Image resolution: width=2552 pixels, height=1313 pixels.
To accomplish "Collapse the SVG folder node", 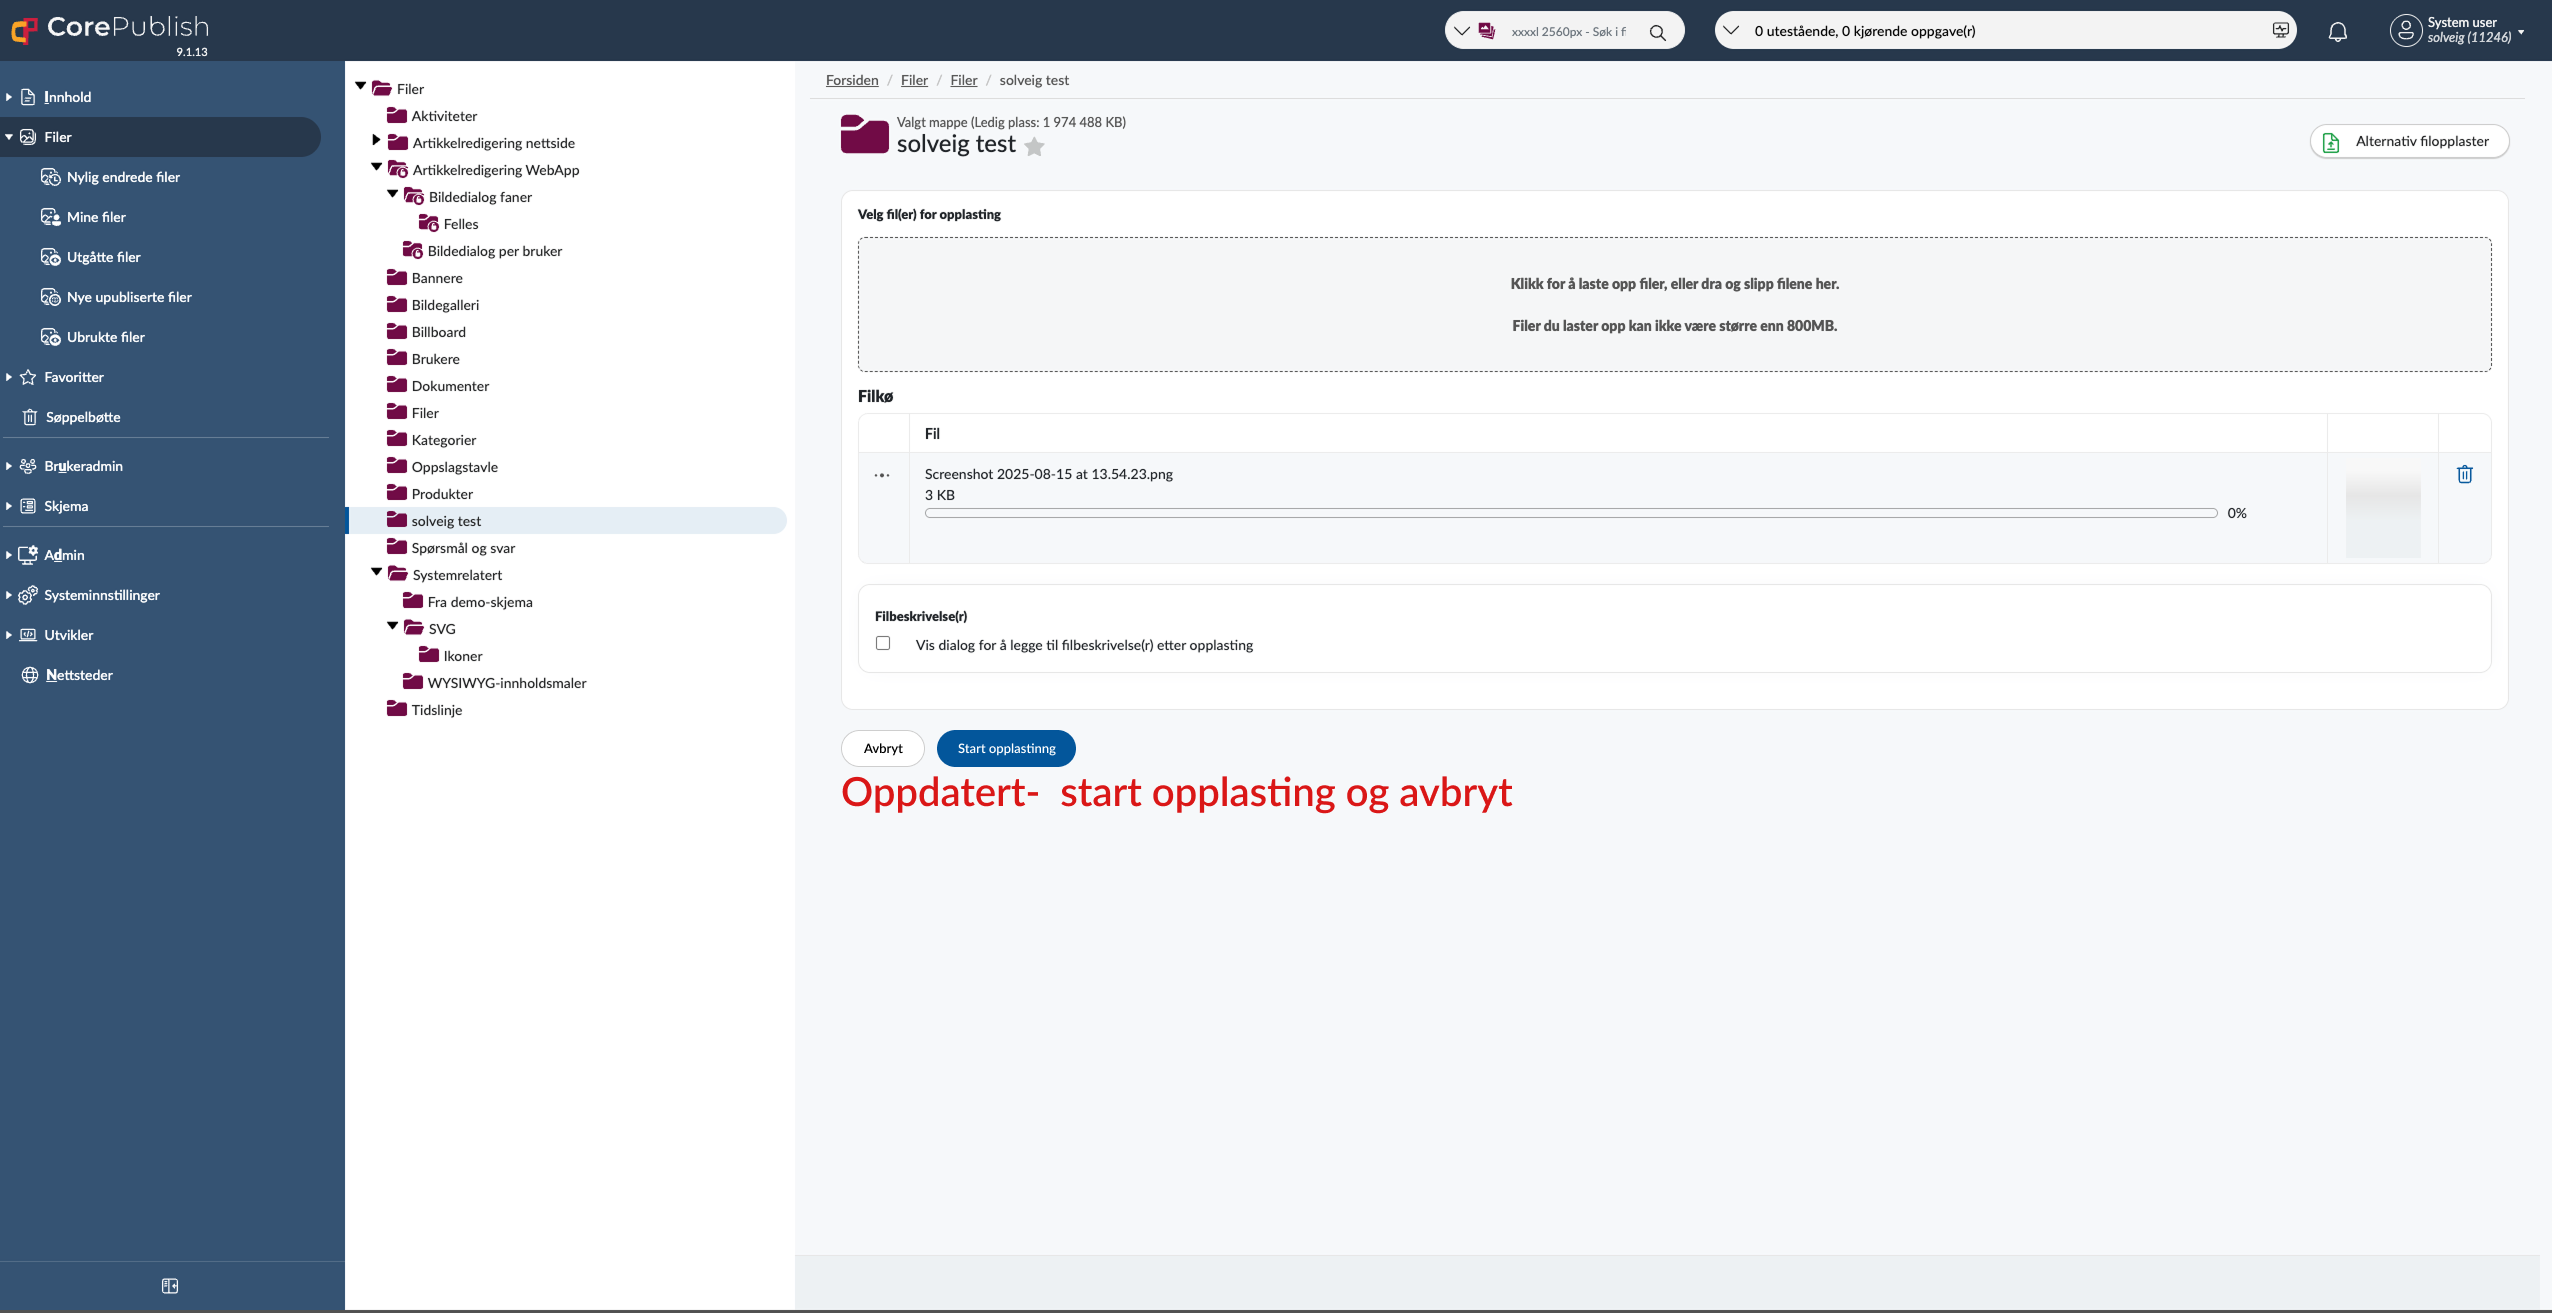I will pos(393,627).
